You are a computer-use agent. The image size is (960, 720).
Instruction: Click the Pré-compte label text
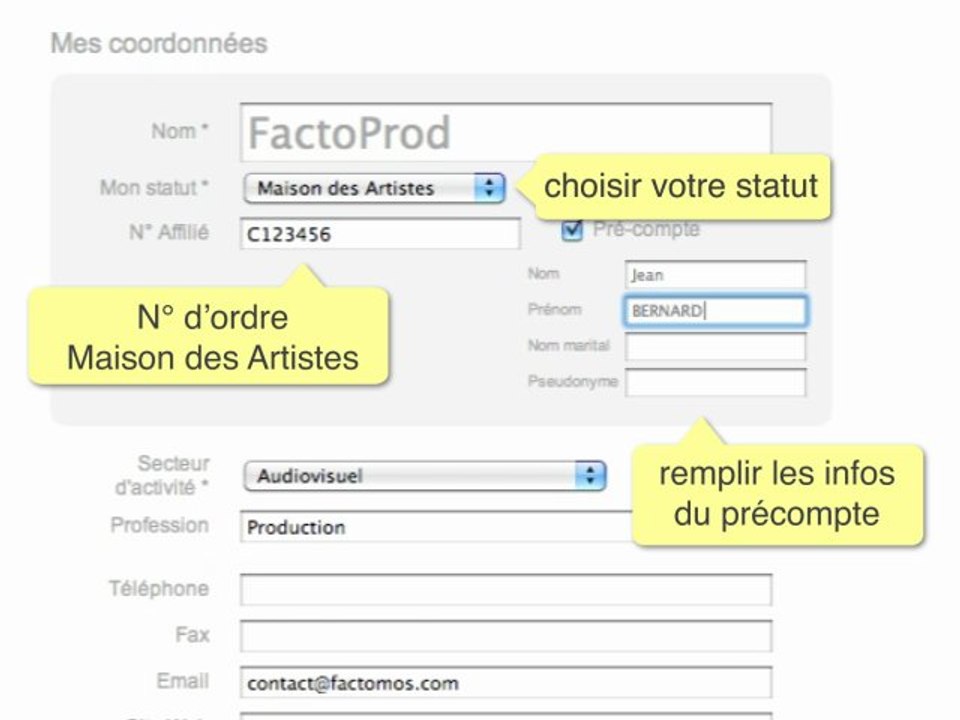[647, 229]
